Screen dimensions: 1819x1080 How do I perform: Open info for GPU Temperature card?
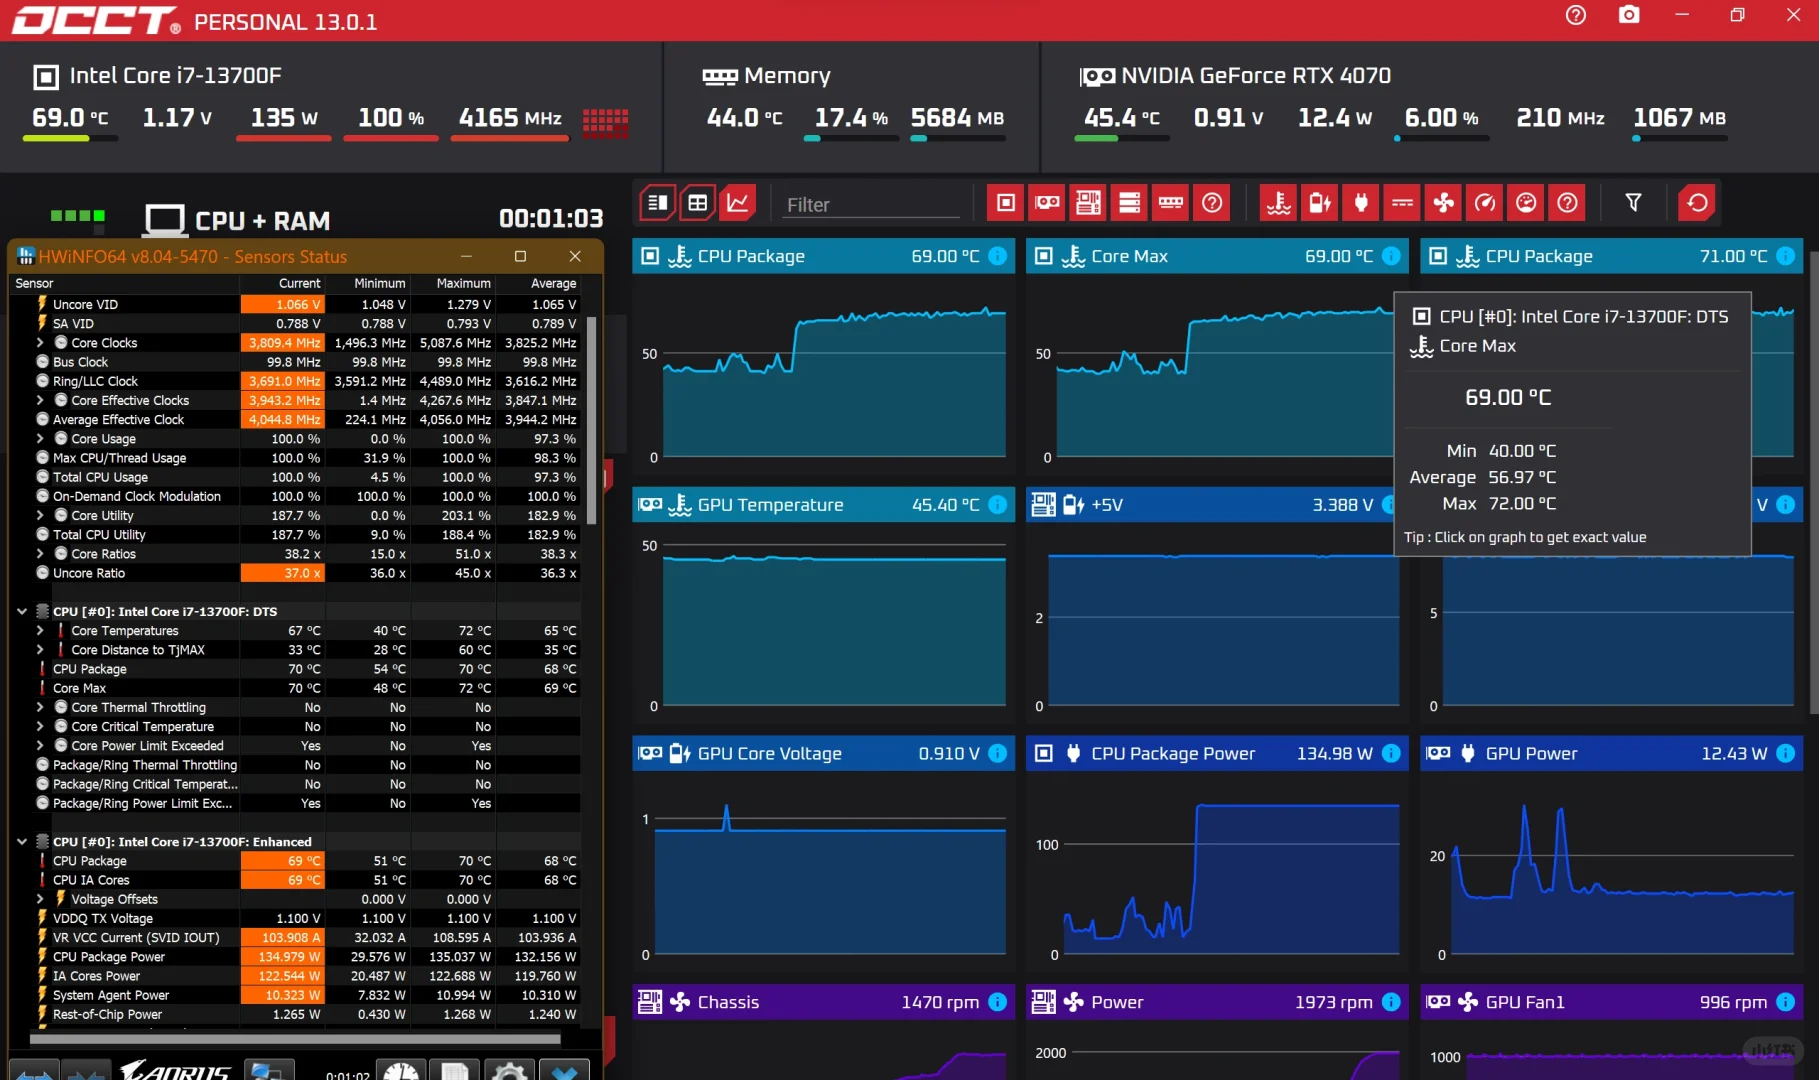997,505
